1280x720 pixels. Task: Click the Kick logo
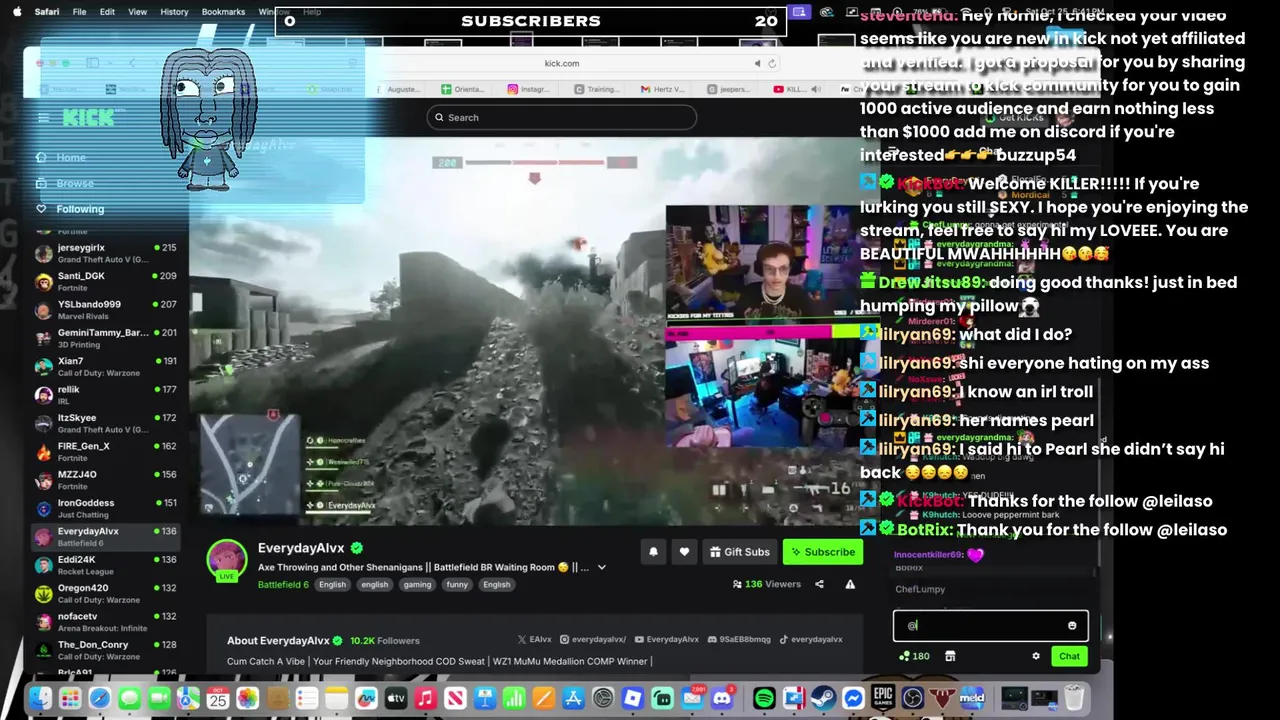coord(90,117)
